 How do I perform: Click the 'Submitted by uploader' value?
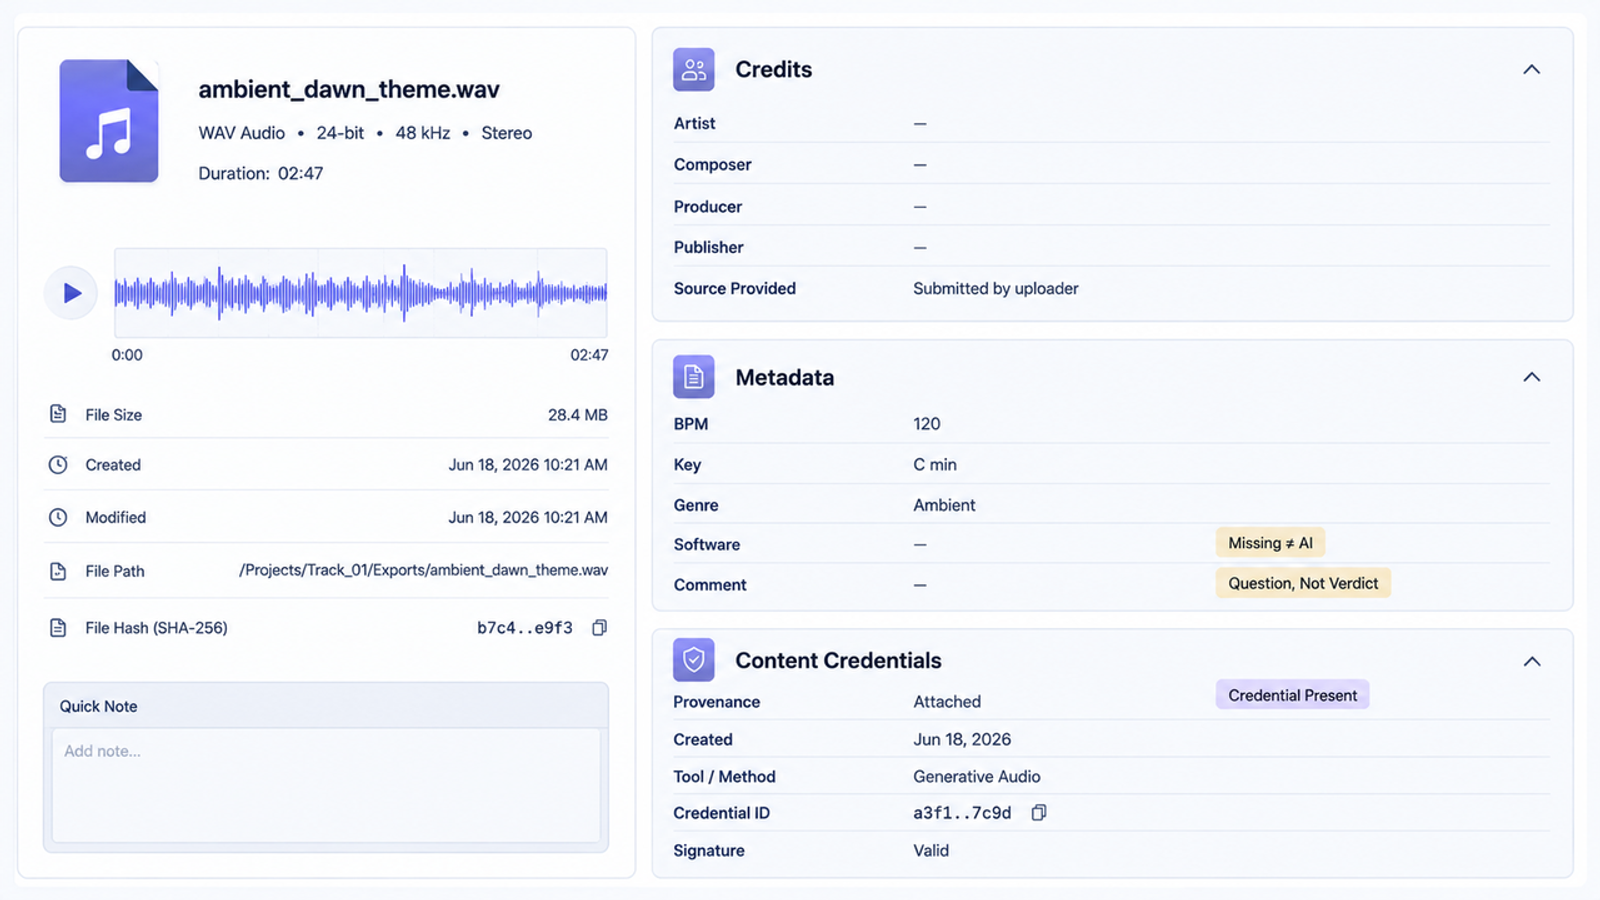coord(996,288)
